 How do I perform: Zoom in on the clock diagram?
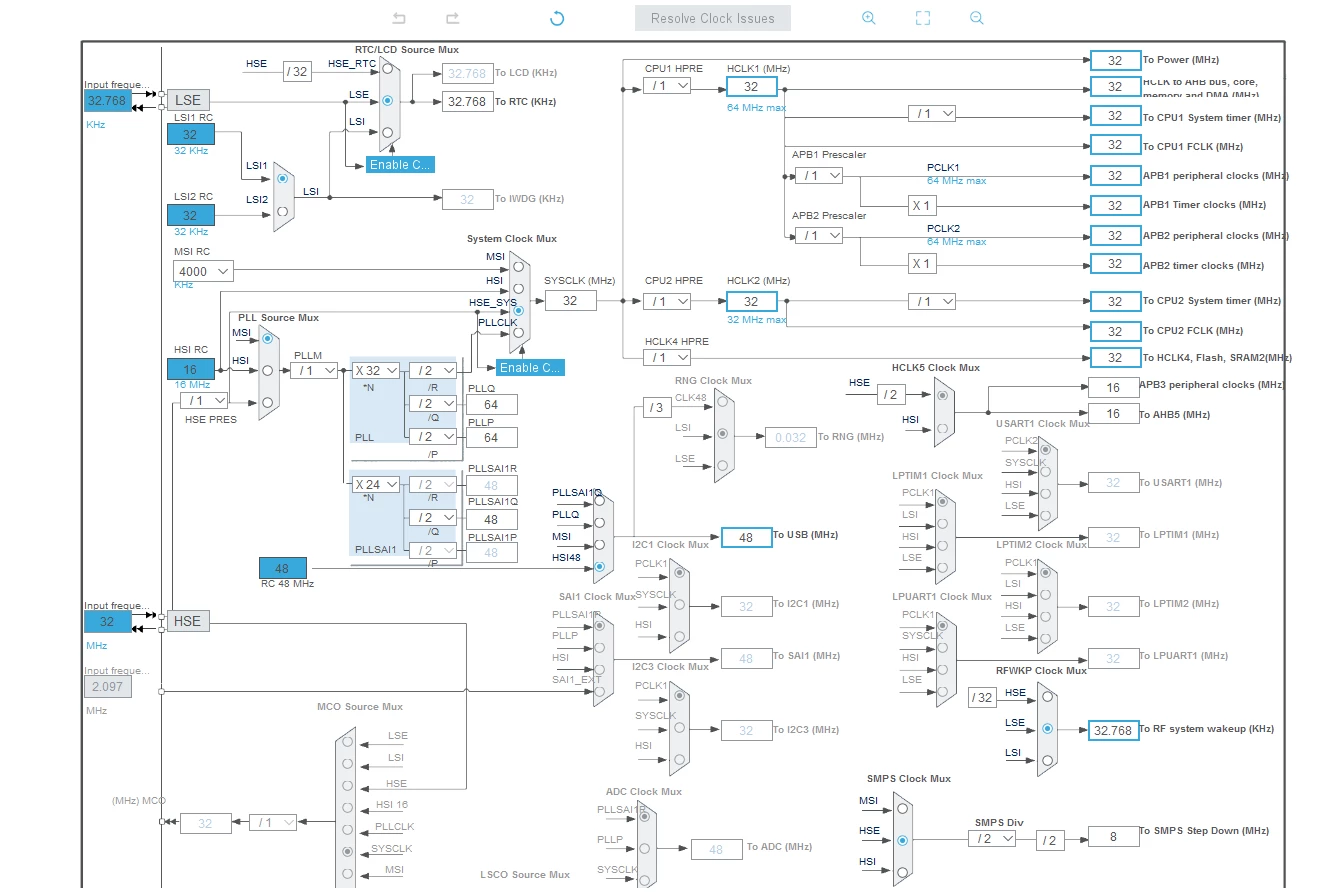pos(869,18)
